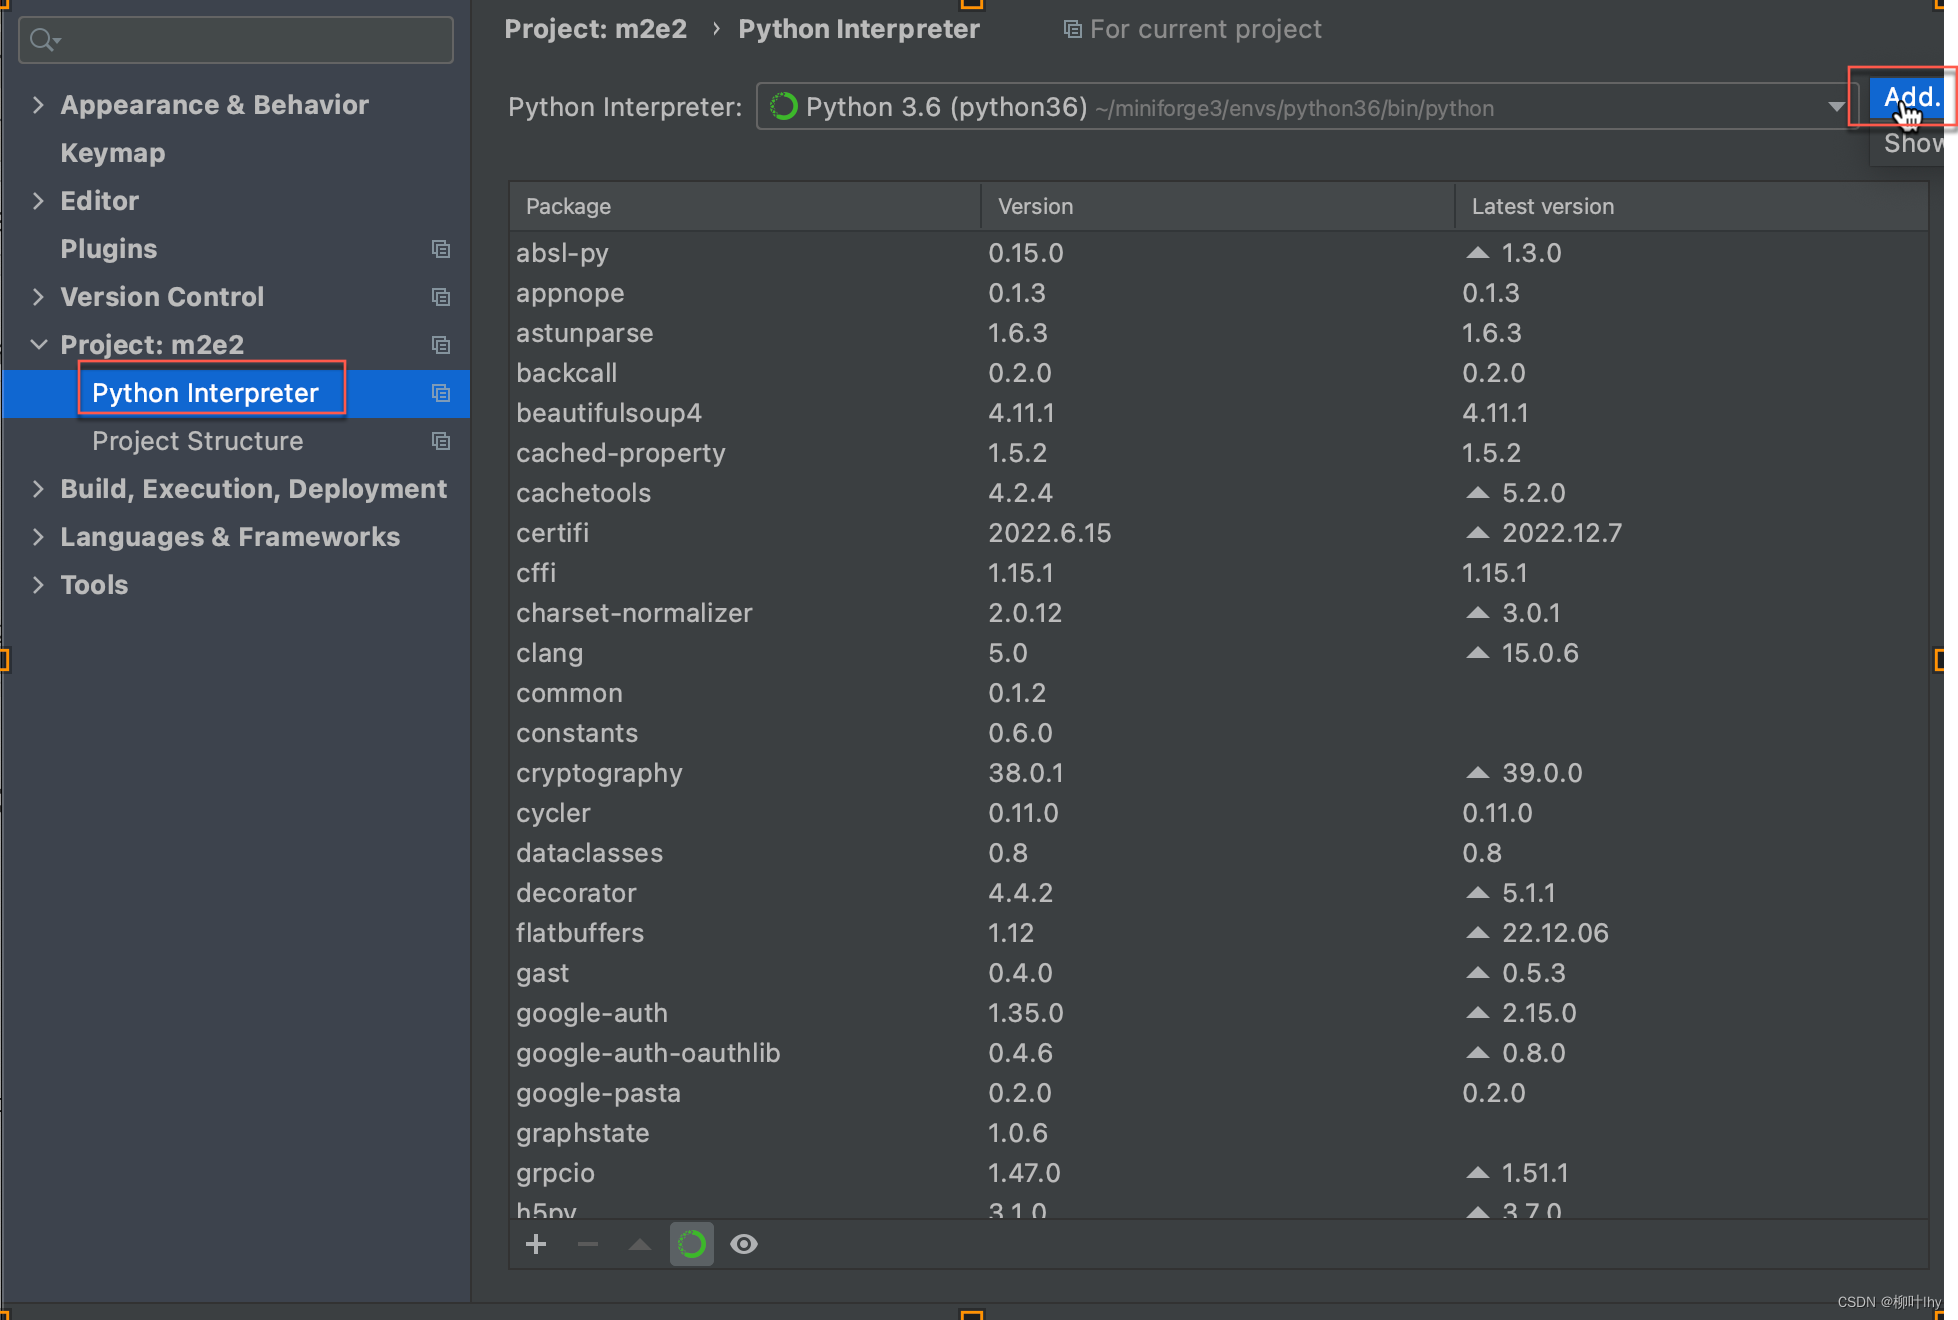Screen dimensions: 1958x1320
Task: Click the upgrade package arrow icon
Action: point(640,1244)
